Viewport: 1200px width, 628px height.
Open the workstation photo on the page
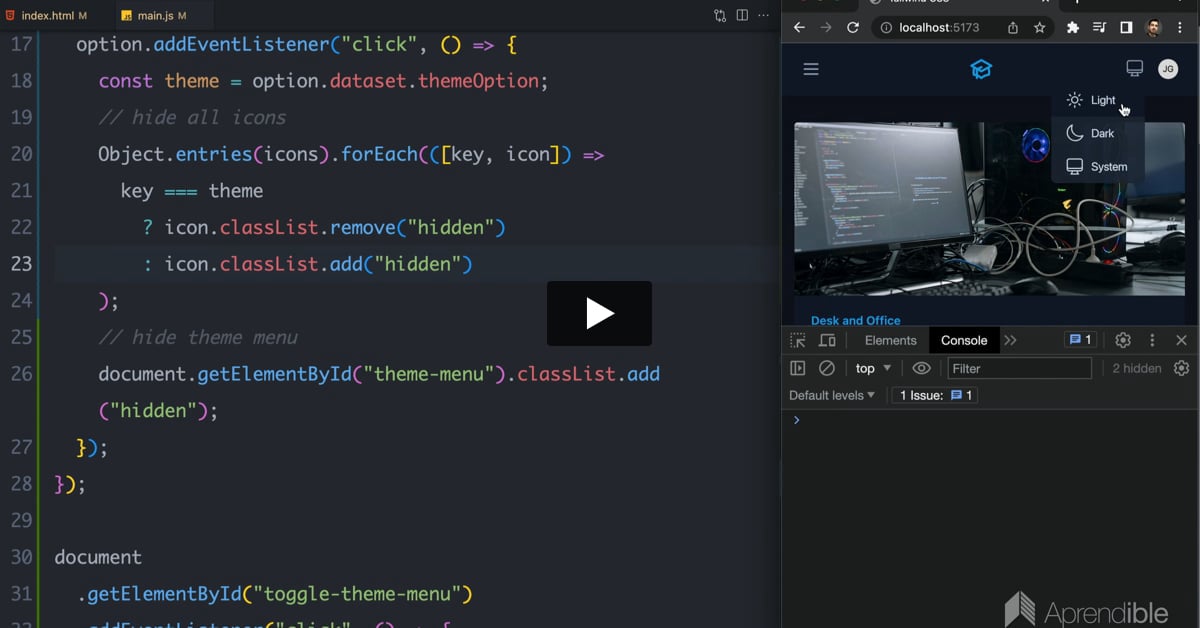point(988,209)
